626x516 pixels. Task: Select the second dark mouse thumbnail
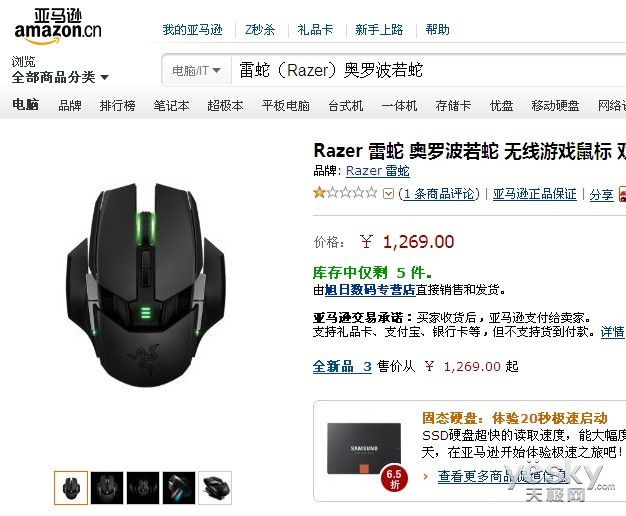(107, 488)
